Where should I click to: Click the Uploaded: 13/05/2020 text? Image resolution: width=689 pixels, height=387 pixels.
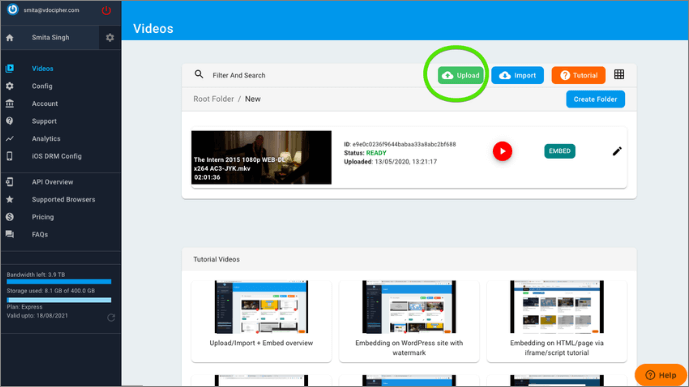coord(390,162)
